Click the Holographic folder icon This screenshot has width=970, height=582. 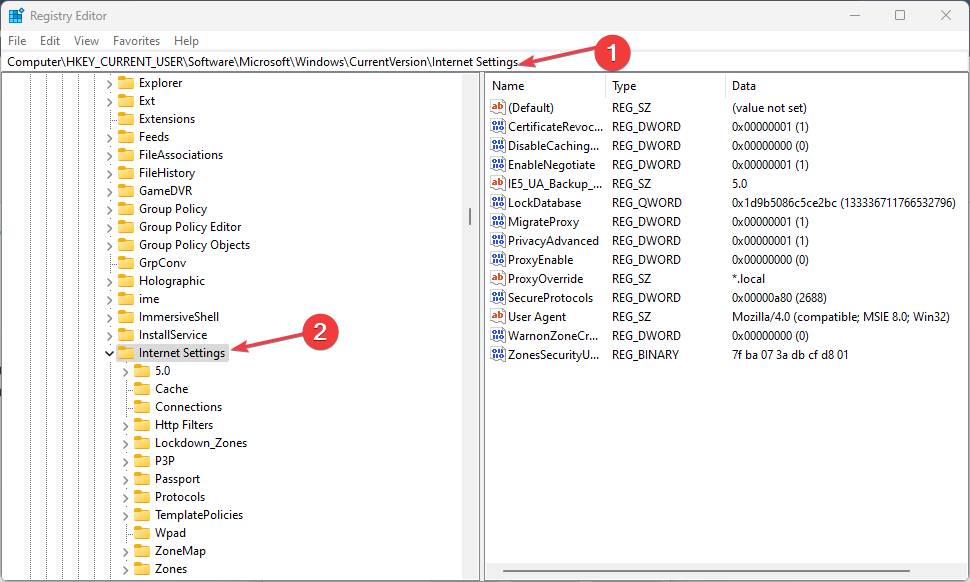(126, 281)
